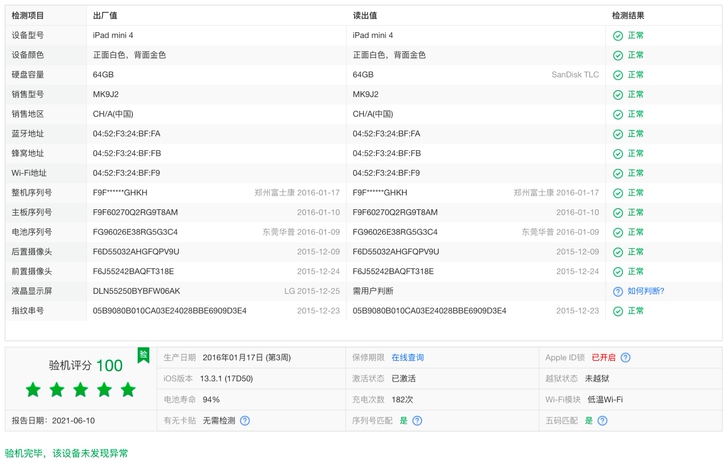Image resolution: width=728 pixels, height=466 pixels.
Task: Click the 低温Wi-Fi module value
Action: pos(605,400)
